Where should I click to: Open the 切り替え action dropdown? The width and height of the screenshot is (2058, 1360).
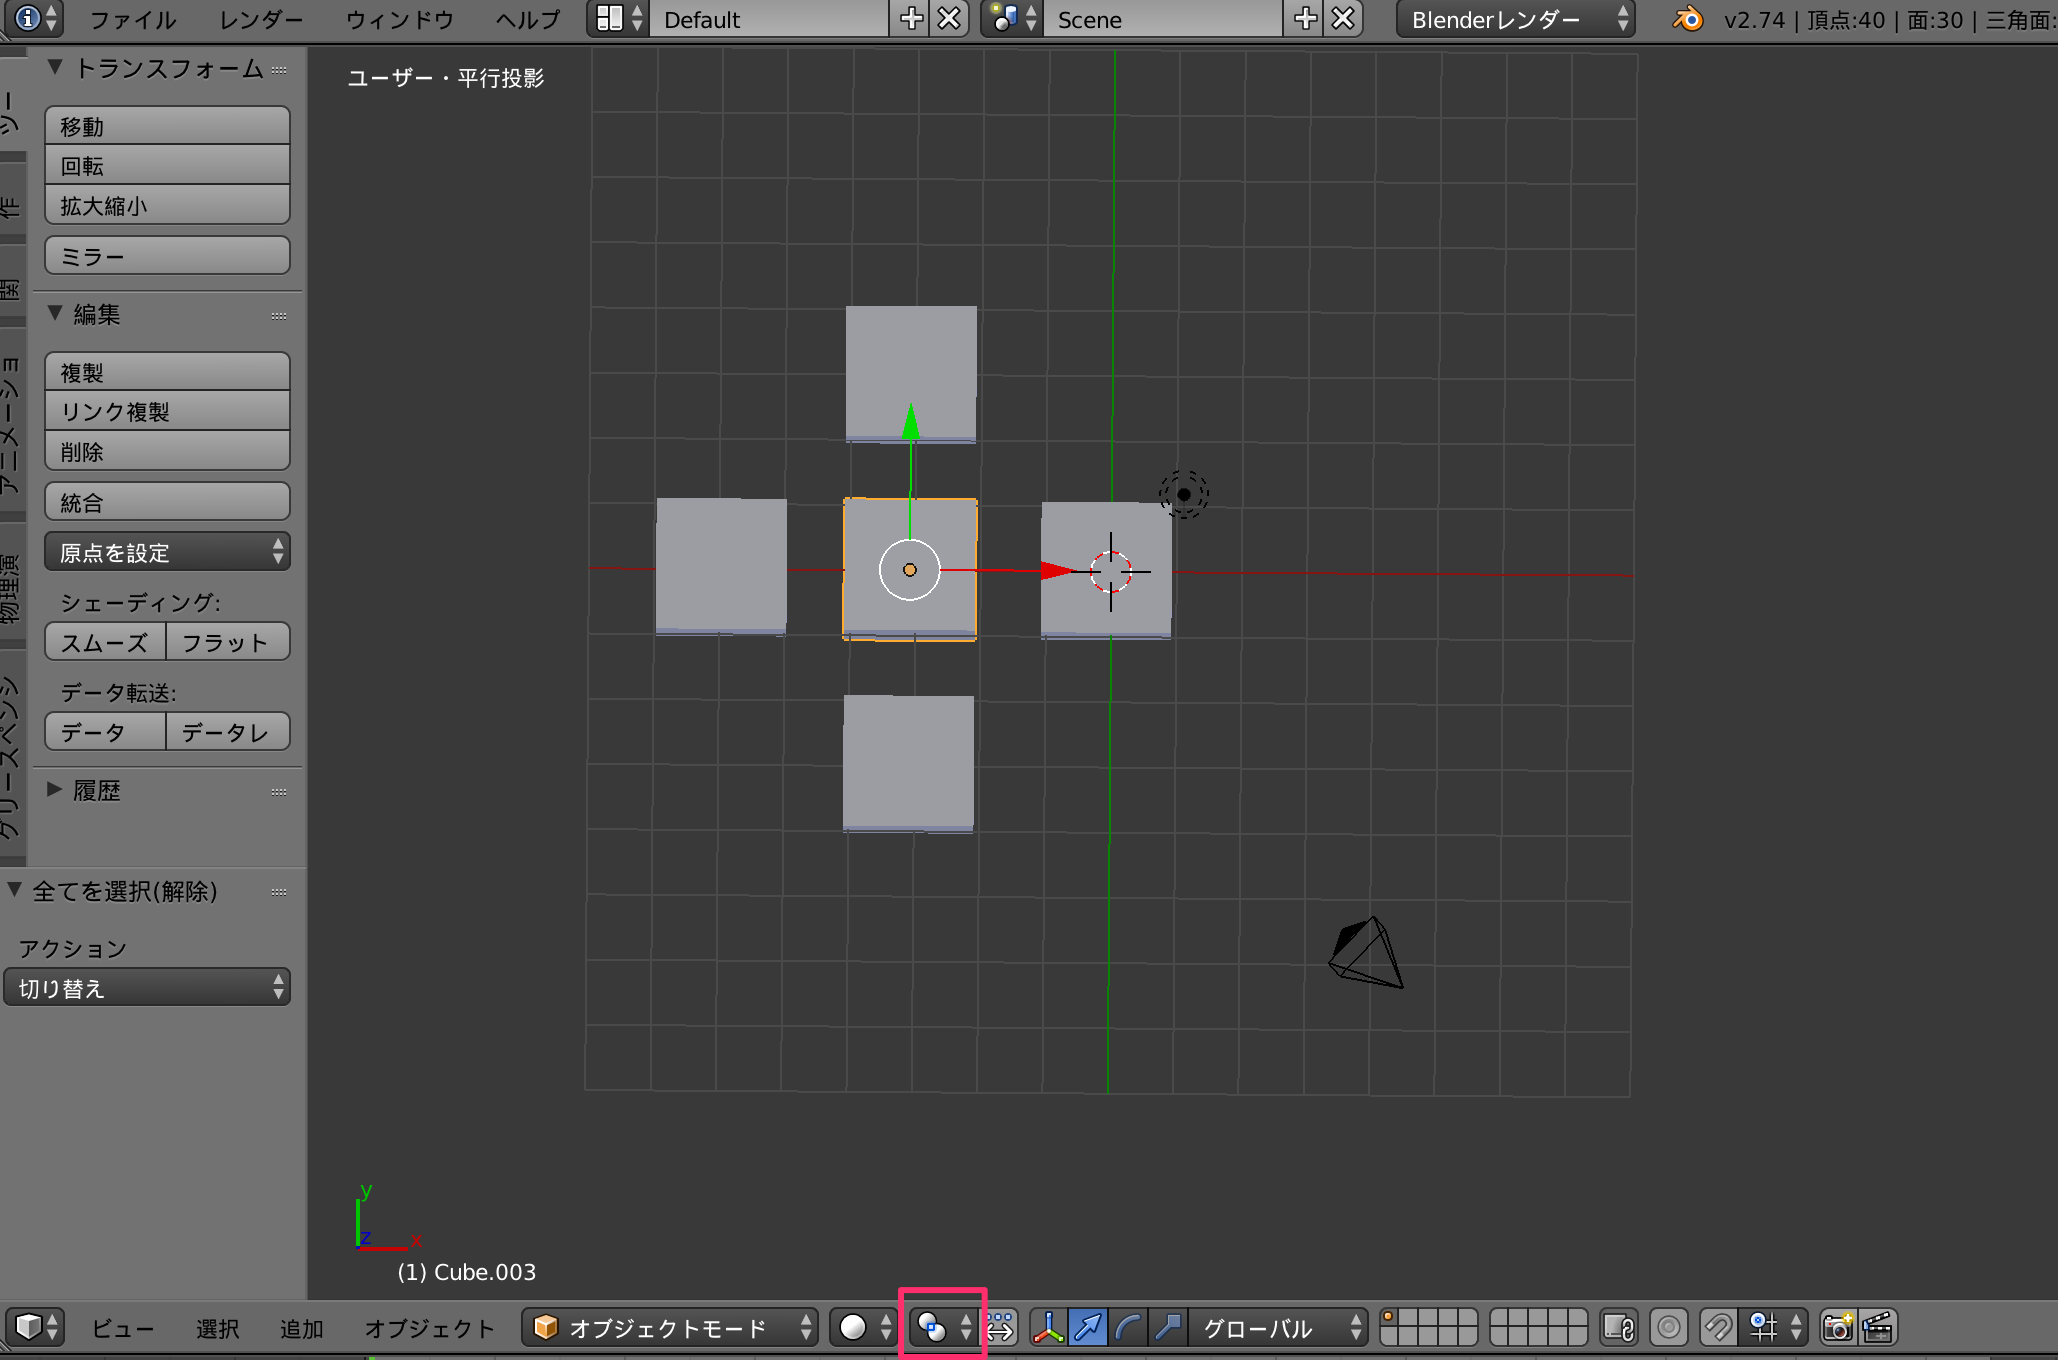[147, 987]
